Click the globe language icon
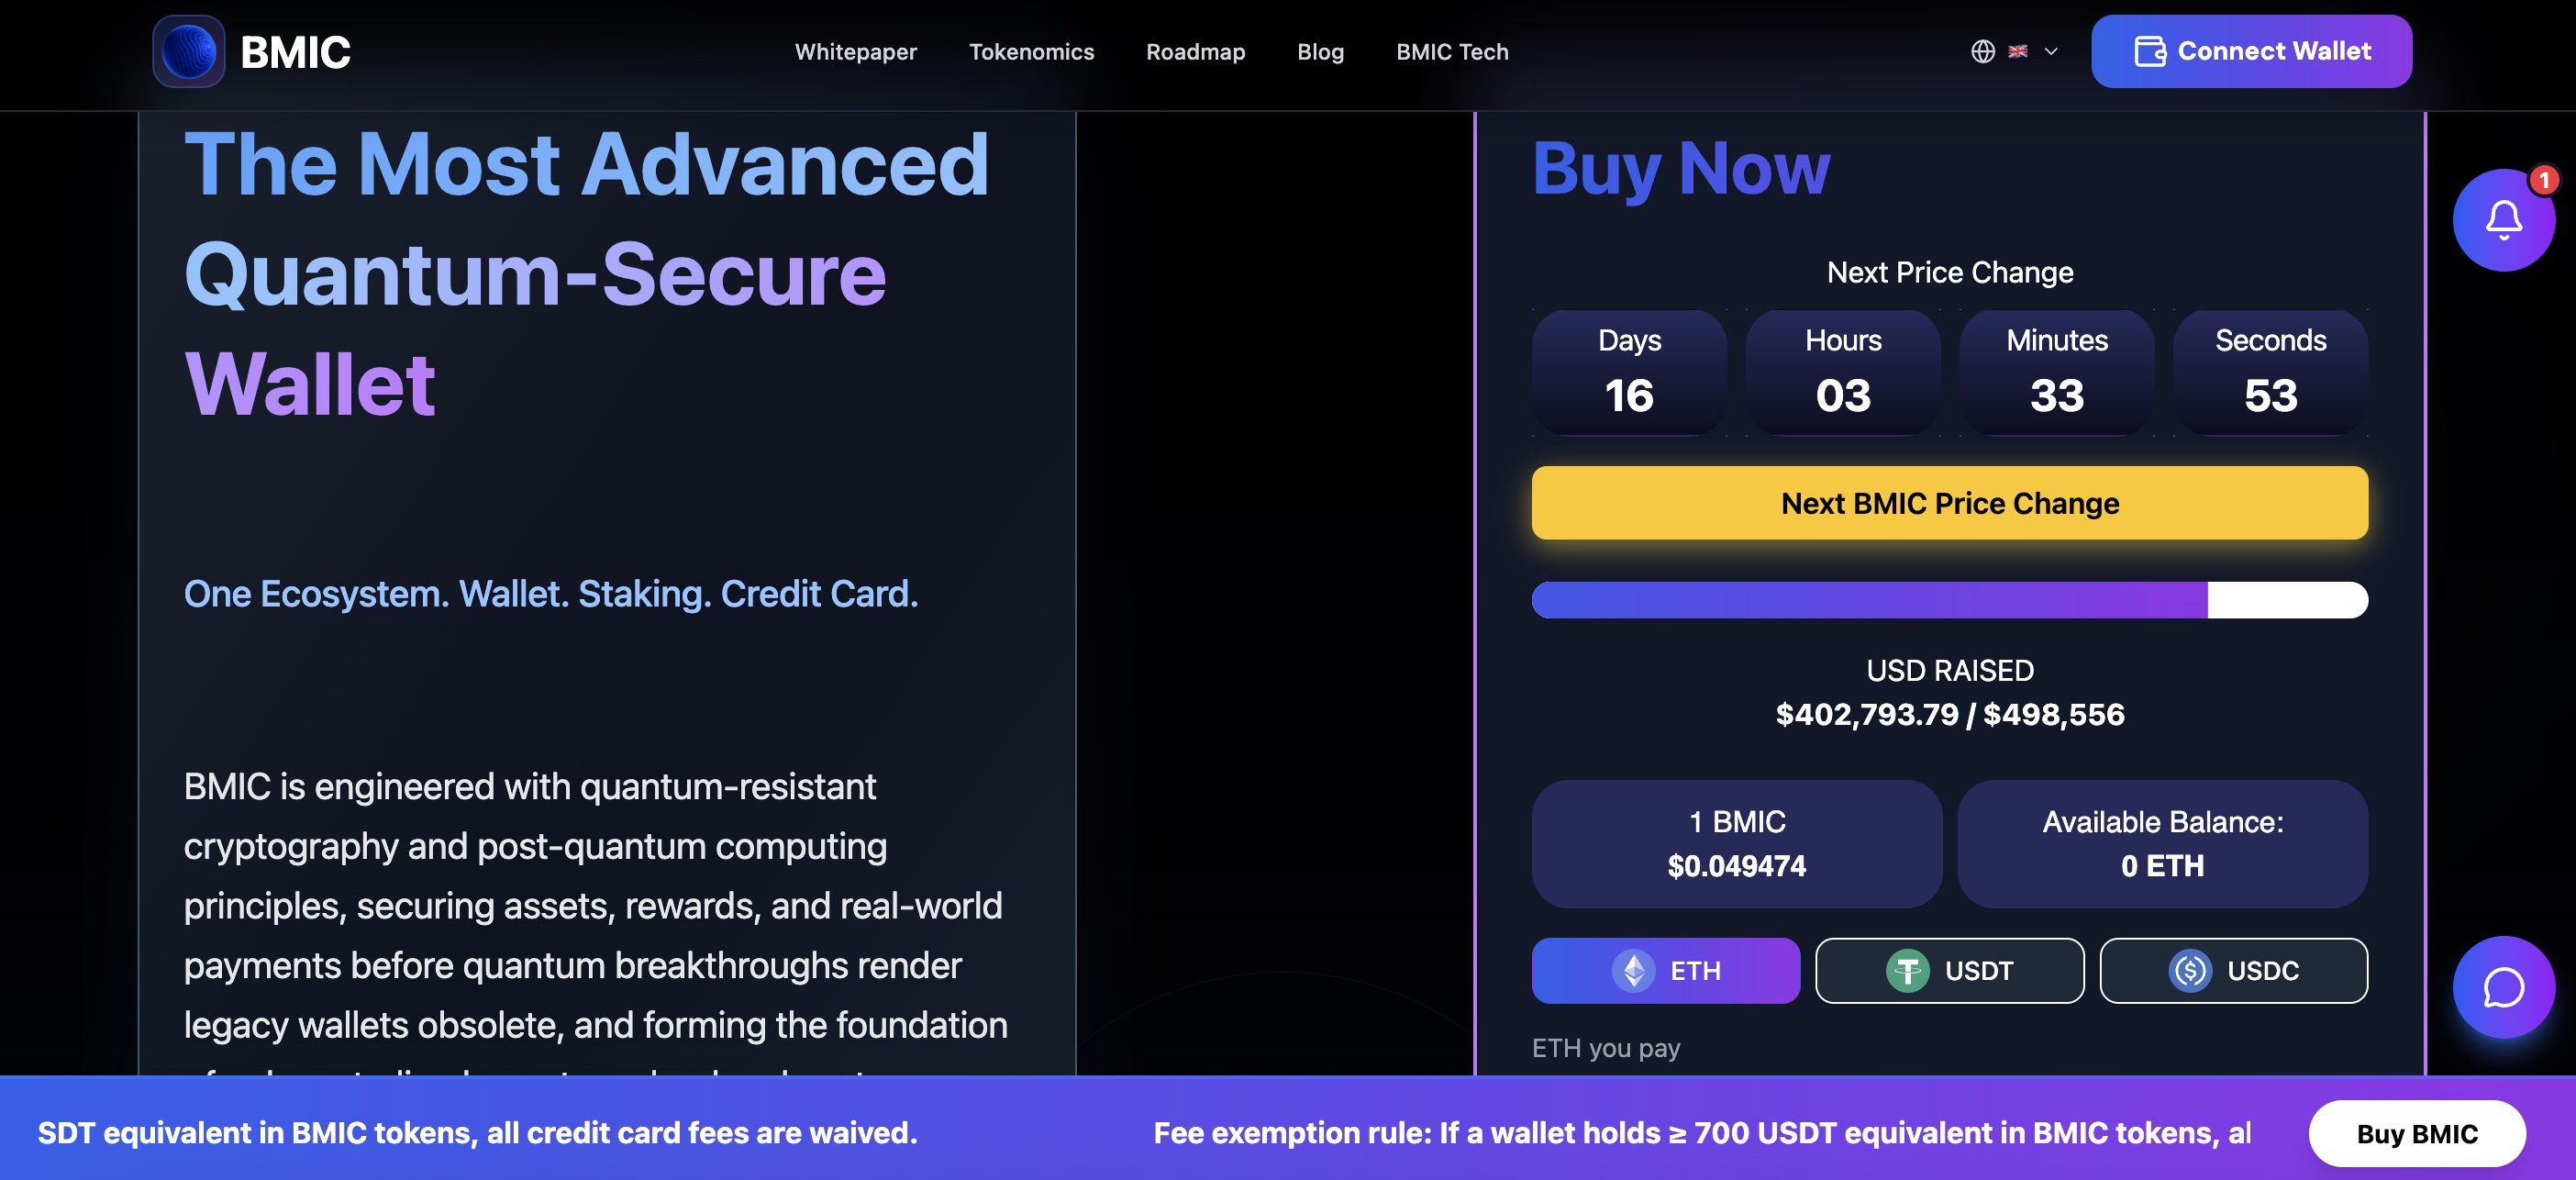This screenshot has height=1180, width=2576. (x=1982, y=51)
